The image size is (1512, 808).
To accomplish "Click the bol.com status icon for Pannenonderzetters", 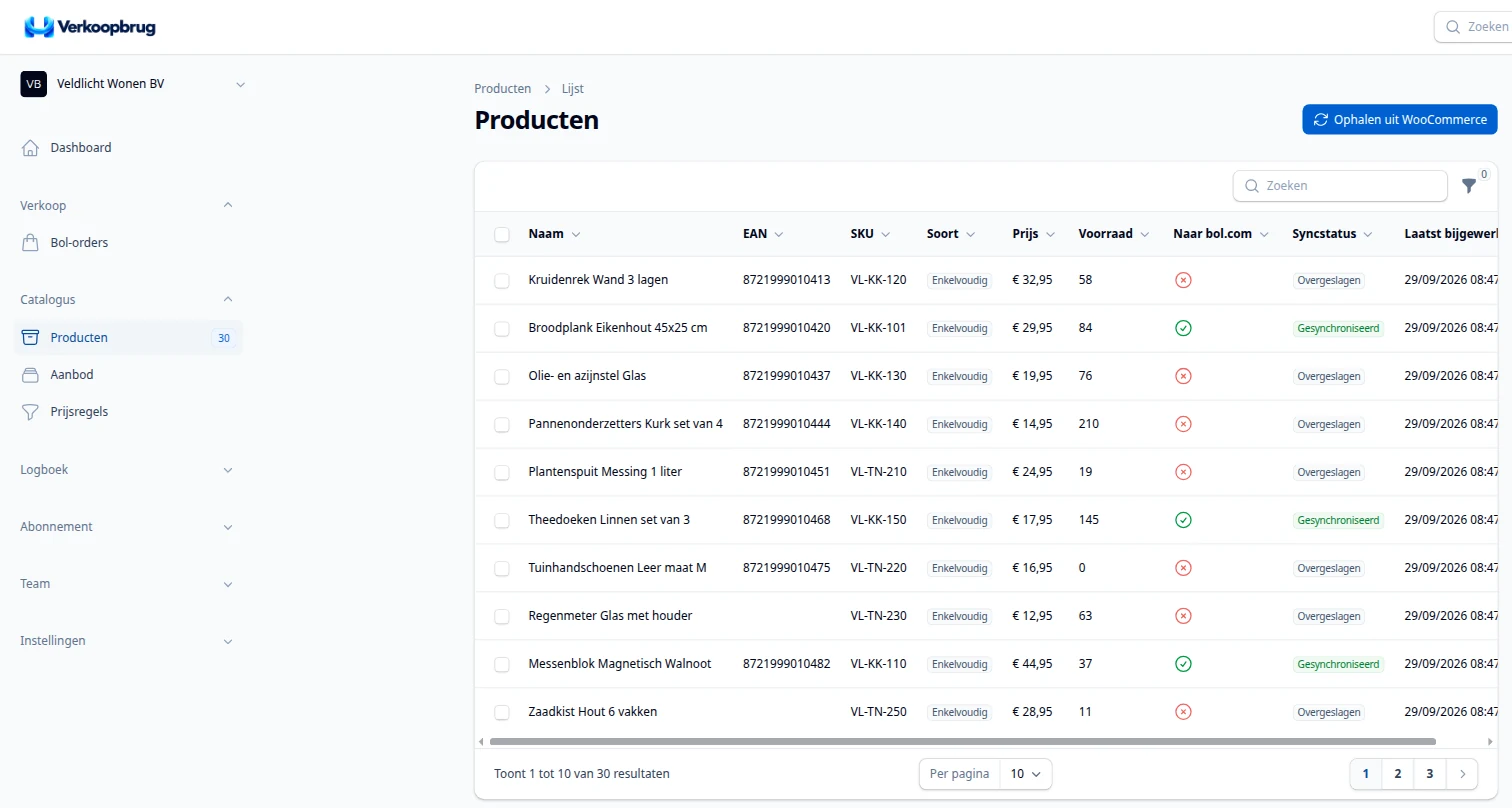I will point(1183,424).
